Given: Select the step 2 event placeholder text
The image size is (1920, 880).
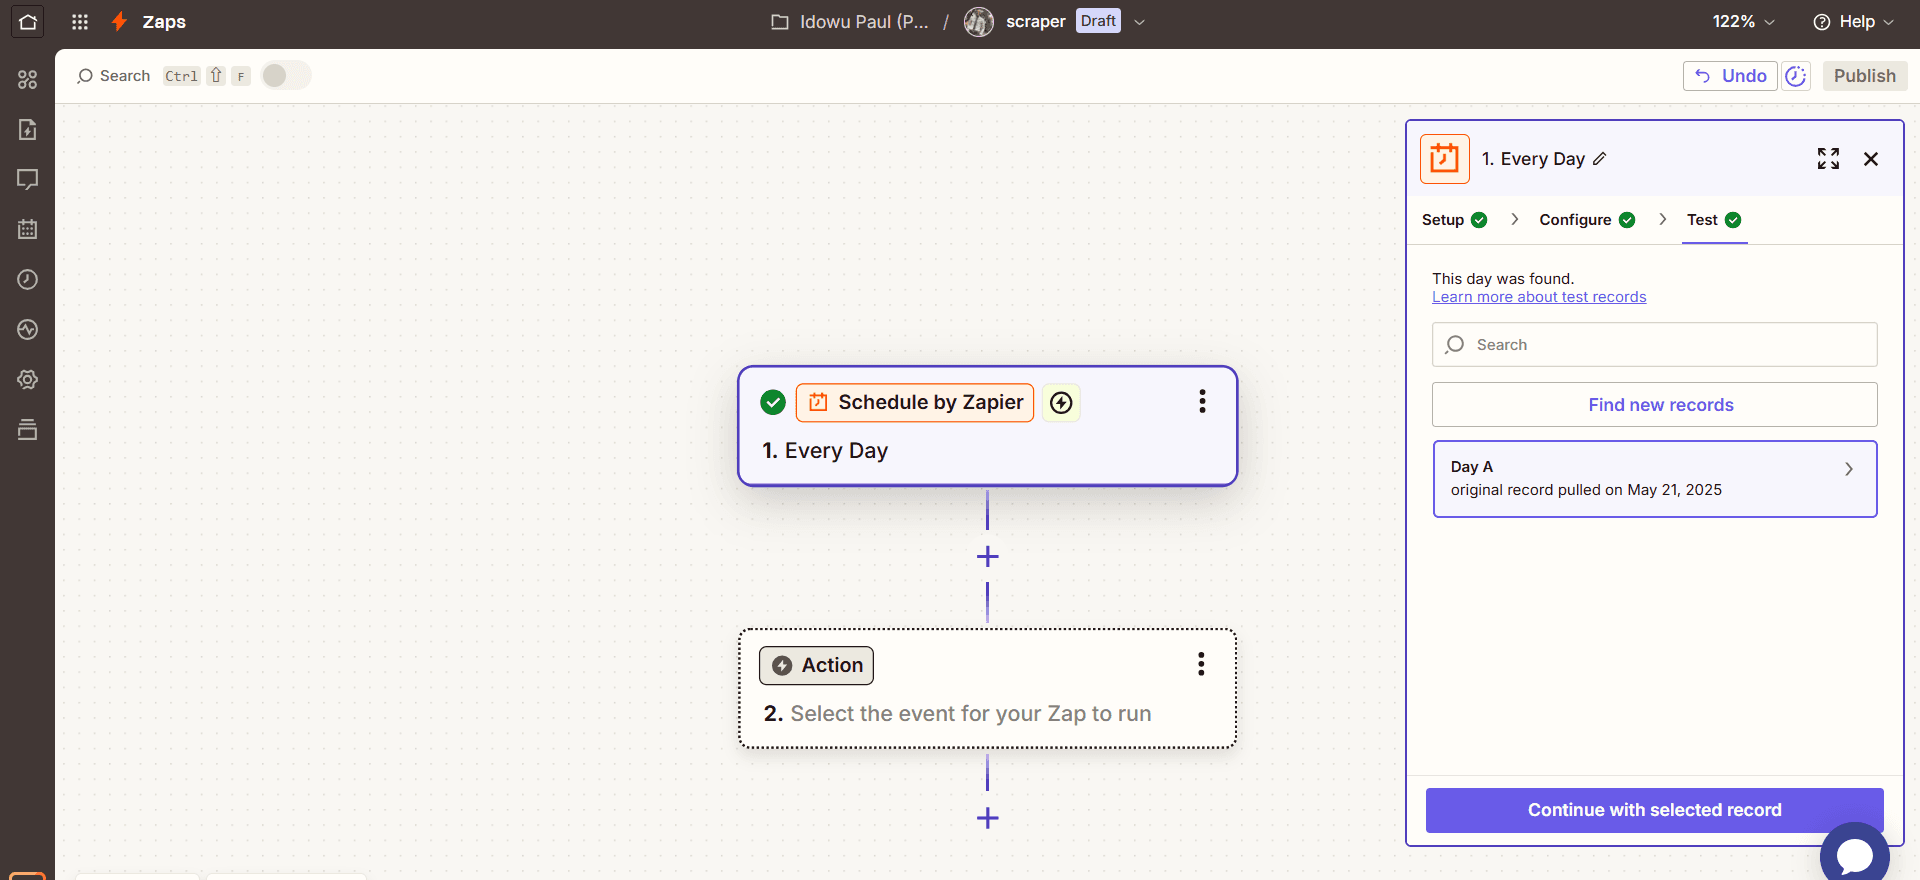Looking at the screenshot, I should click(970, 713).
